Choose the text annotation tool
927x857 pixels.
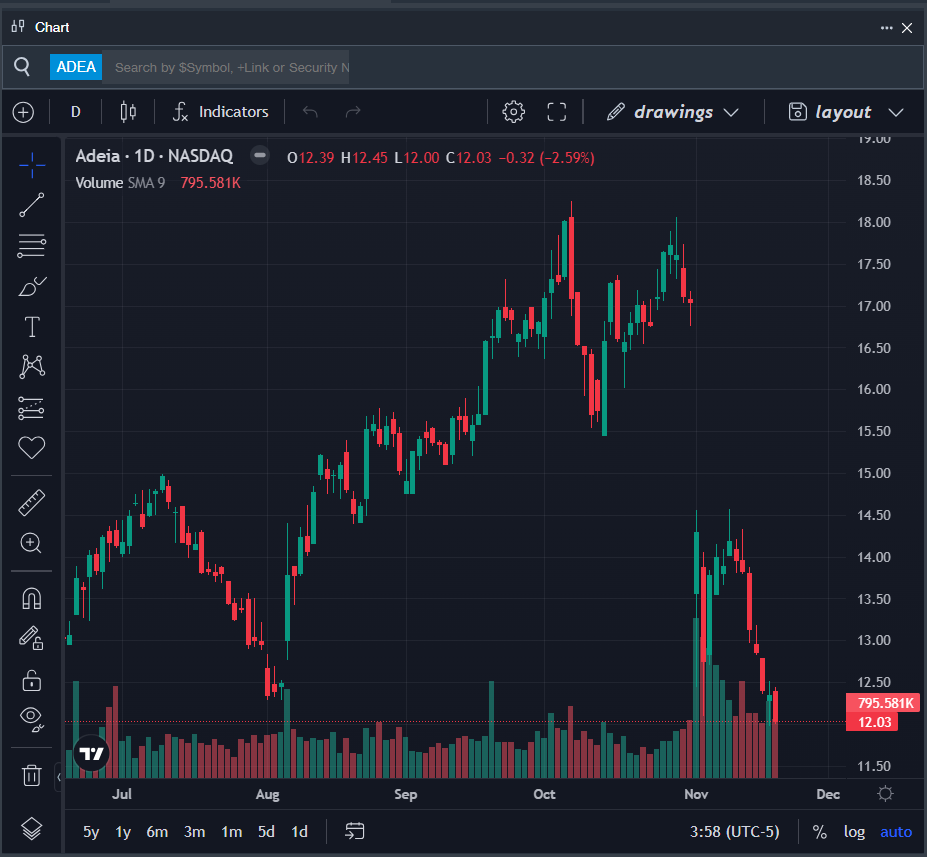(32, 327)
